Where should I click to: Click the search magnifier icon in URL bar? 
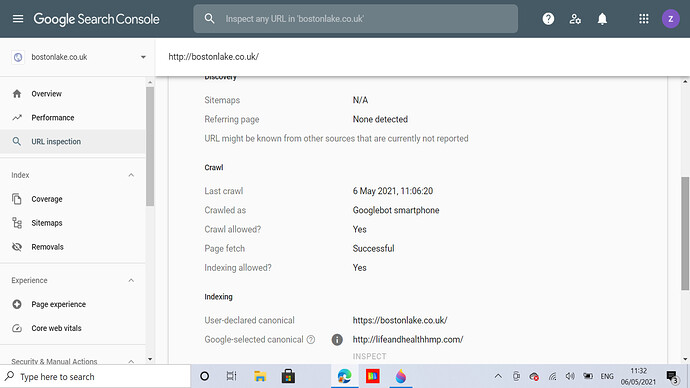(209, 18)
